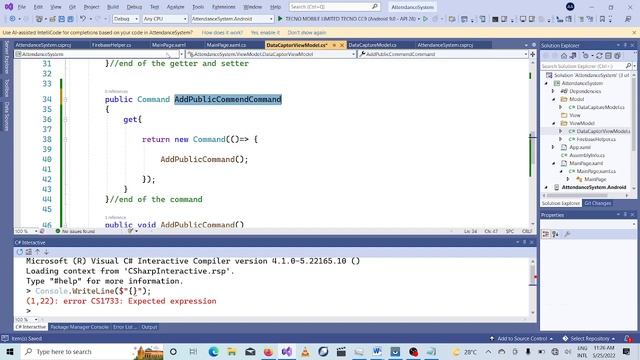Viewport: 640px width, 360px height.
Task: Switch to the DataCaptureModel.cs tab
Action: point(372,45)
